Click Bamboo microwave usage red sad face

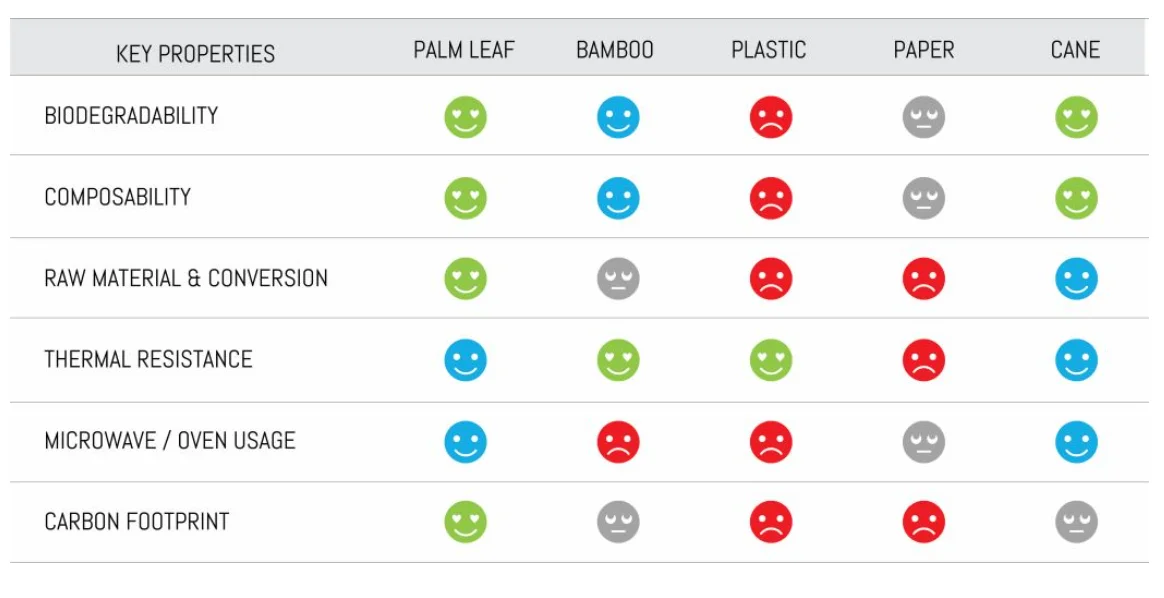pyautogui.click(x=618, y=442)
